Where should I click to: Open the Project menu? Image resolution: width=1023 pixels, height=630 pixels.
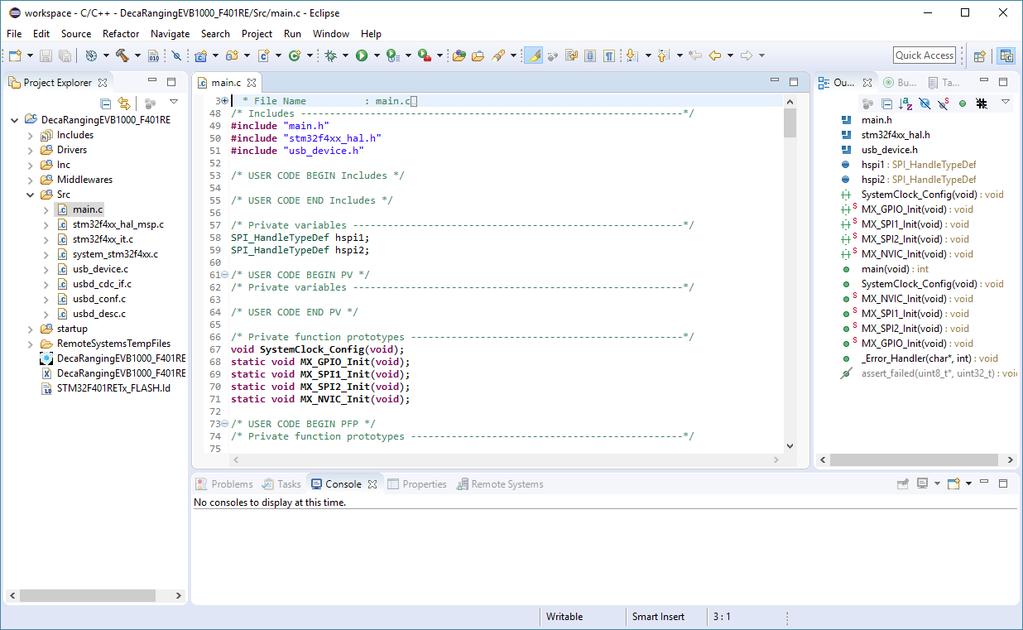(256, 33)
